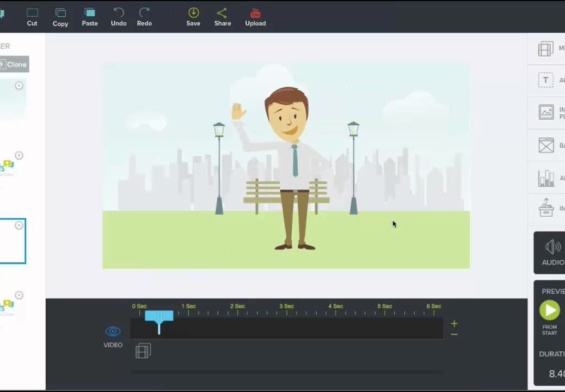Image resolution: width=565 pixels, height=392 pixels.
Task: Toggle the VIDEO track eye visibility
Action: click(x=113, y=331)
